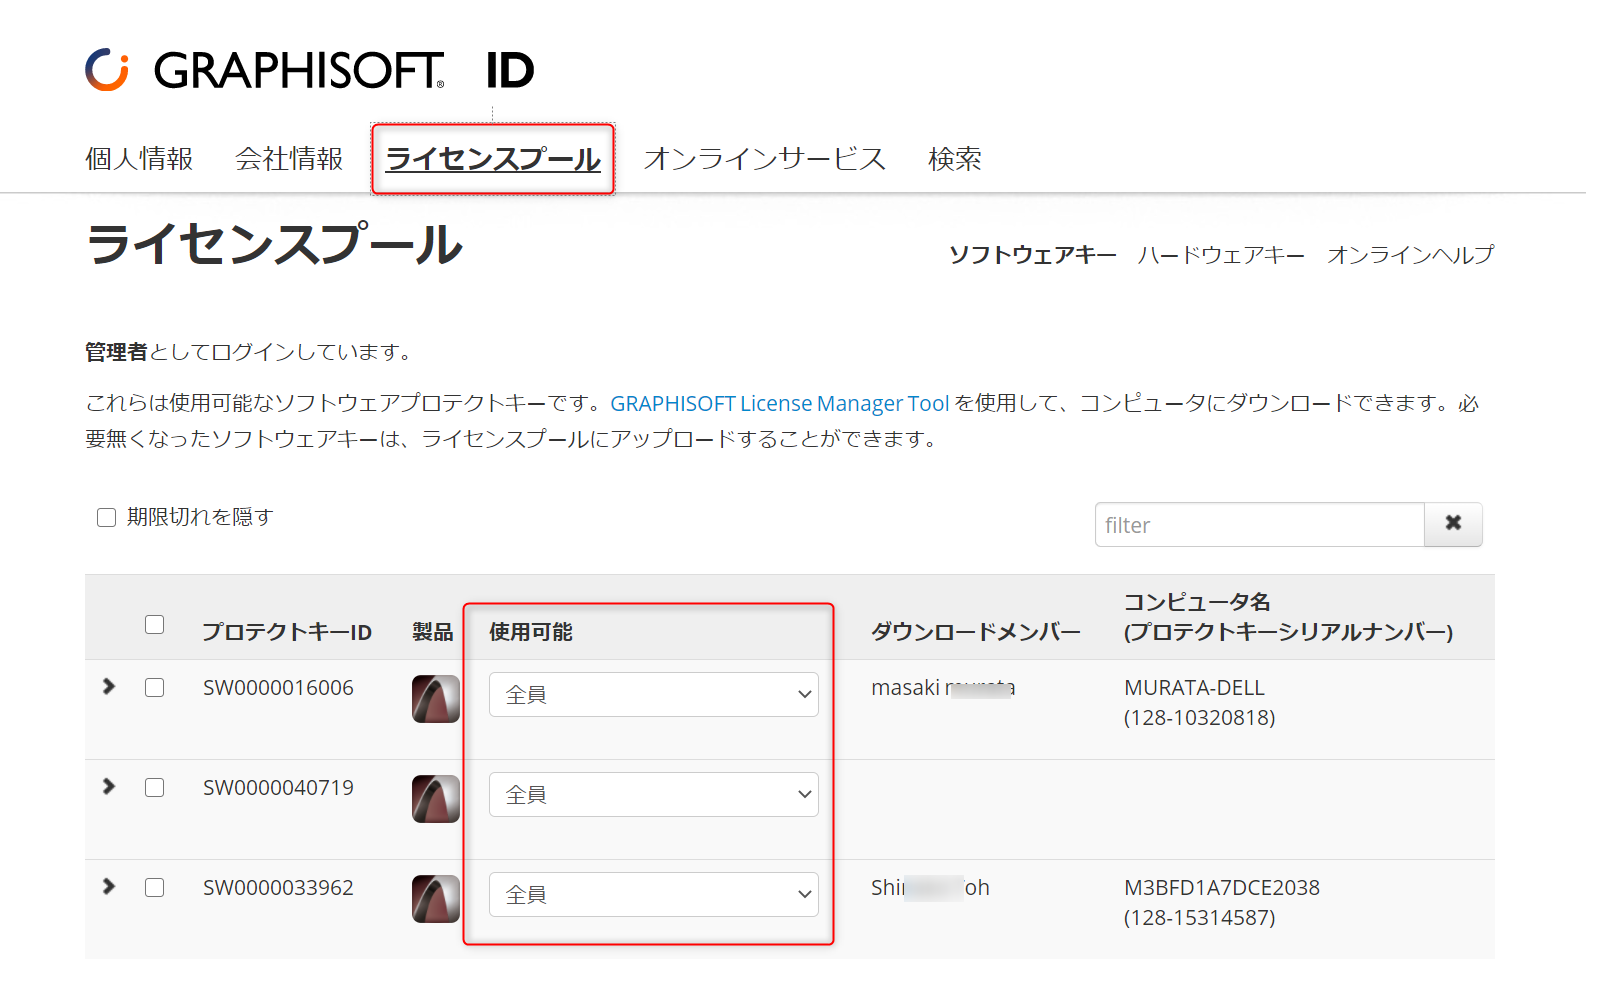This screenshot has height=1000, width=1599.
Task: Open the オンラインサービス tab
Action: click(x=765, y=159)
